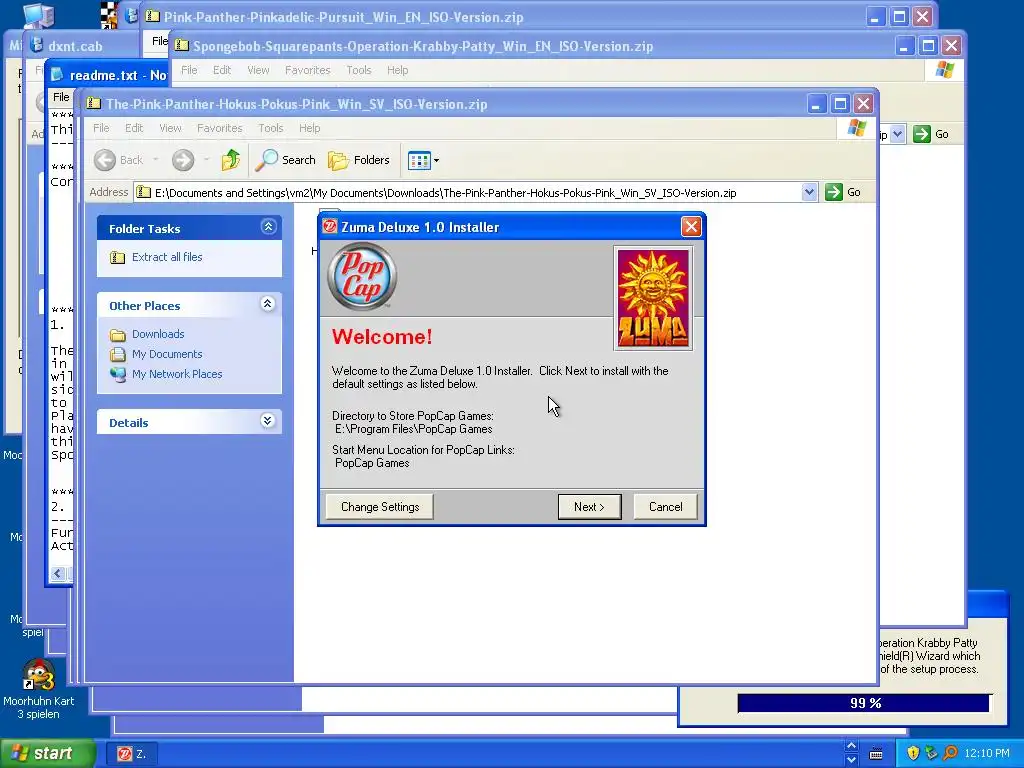Click the taskbar scroll up arrow
This screenshot has width=1024, height=768.
(851, 746)
